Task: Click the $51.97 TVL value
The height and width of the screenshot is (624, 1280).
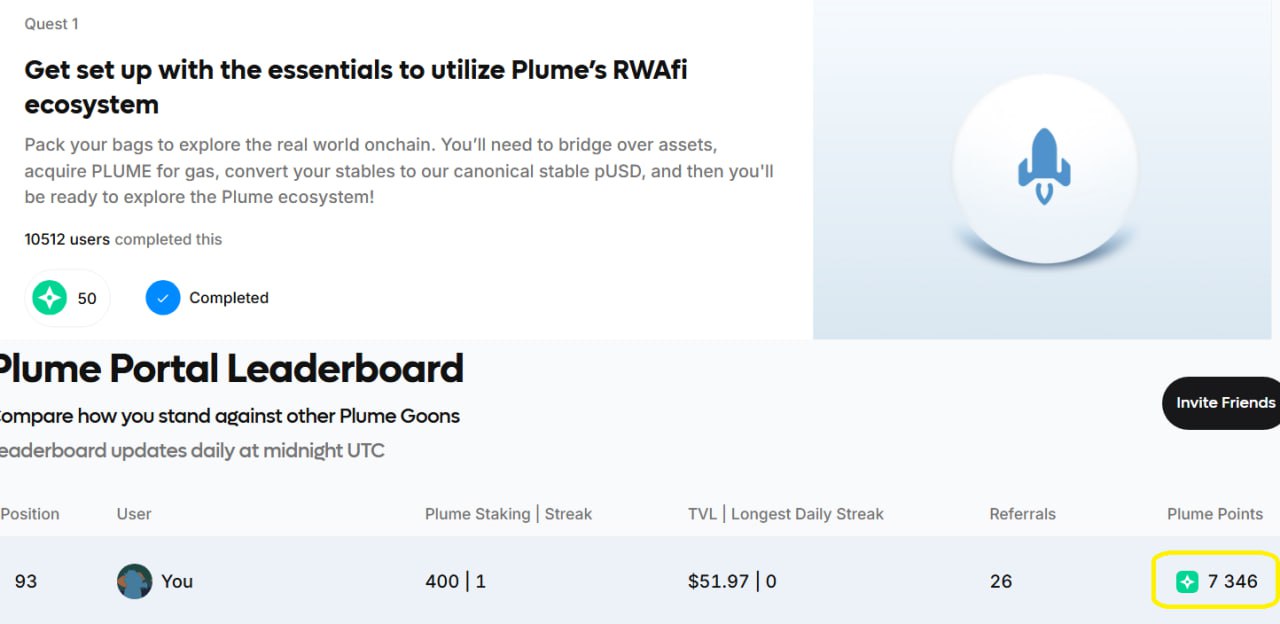Action: point(718,581)
